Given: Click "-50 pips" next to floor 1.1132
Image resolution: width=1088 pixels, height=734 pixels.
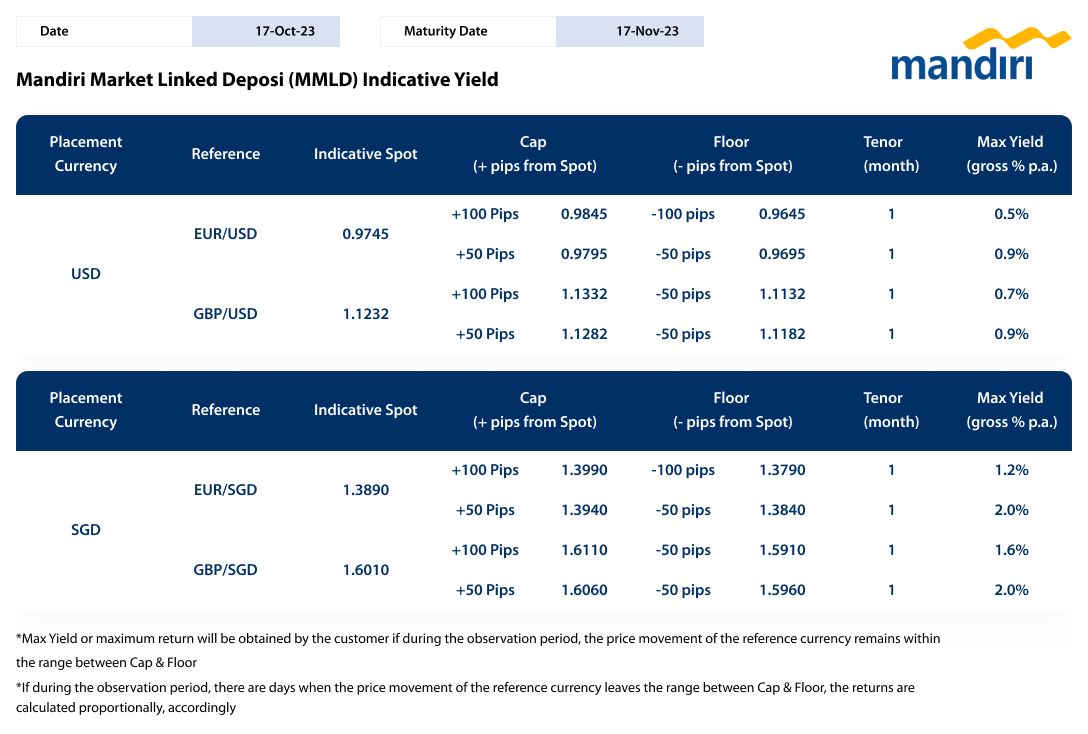Looking at the screenshot, I should [683, 295].
